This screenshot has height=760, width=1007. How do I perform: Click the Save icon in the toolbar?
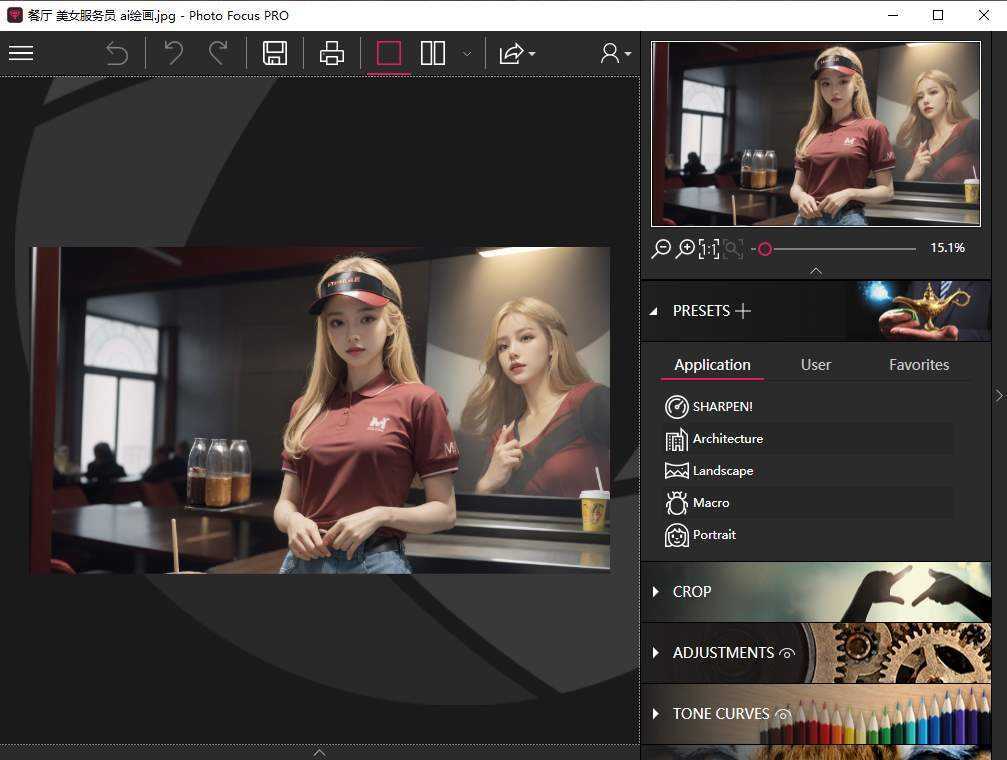coord(275,53)
